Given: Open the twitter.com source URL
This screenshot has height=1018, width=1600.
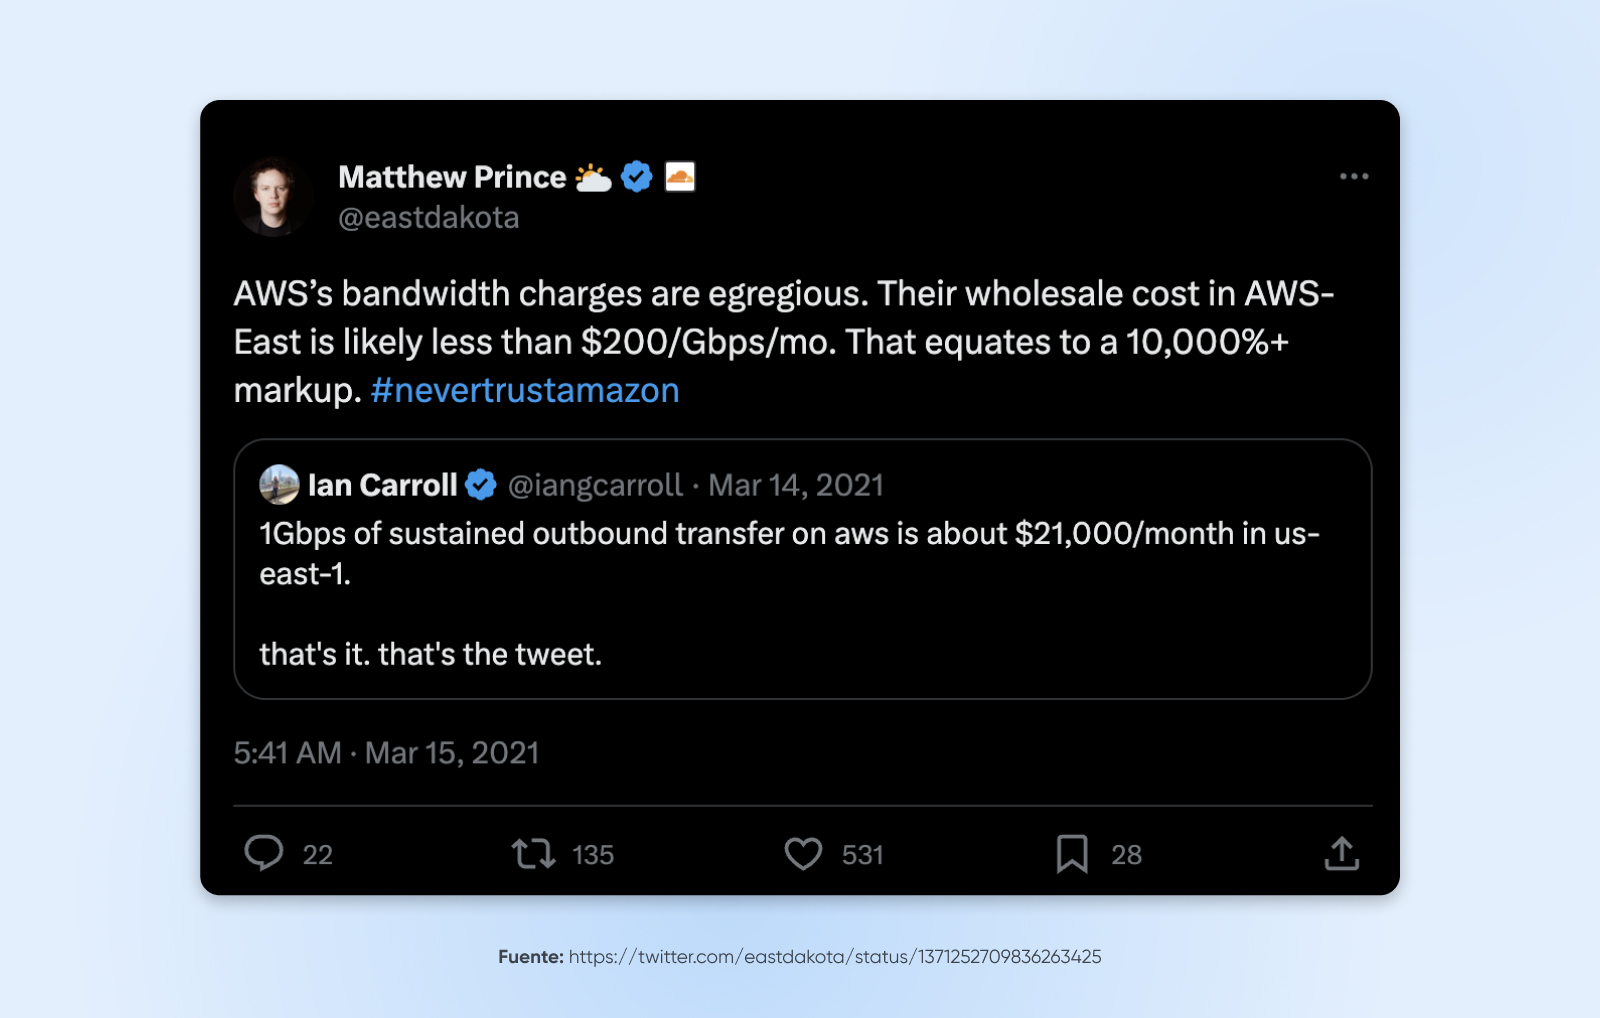Looking at the screenshot, I should coord(833,956).
